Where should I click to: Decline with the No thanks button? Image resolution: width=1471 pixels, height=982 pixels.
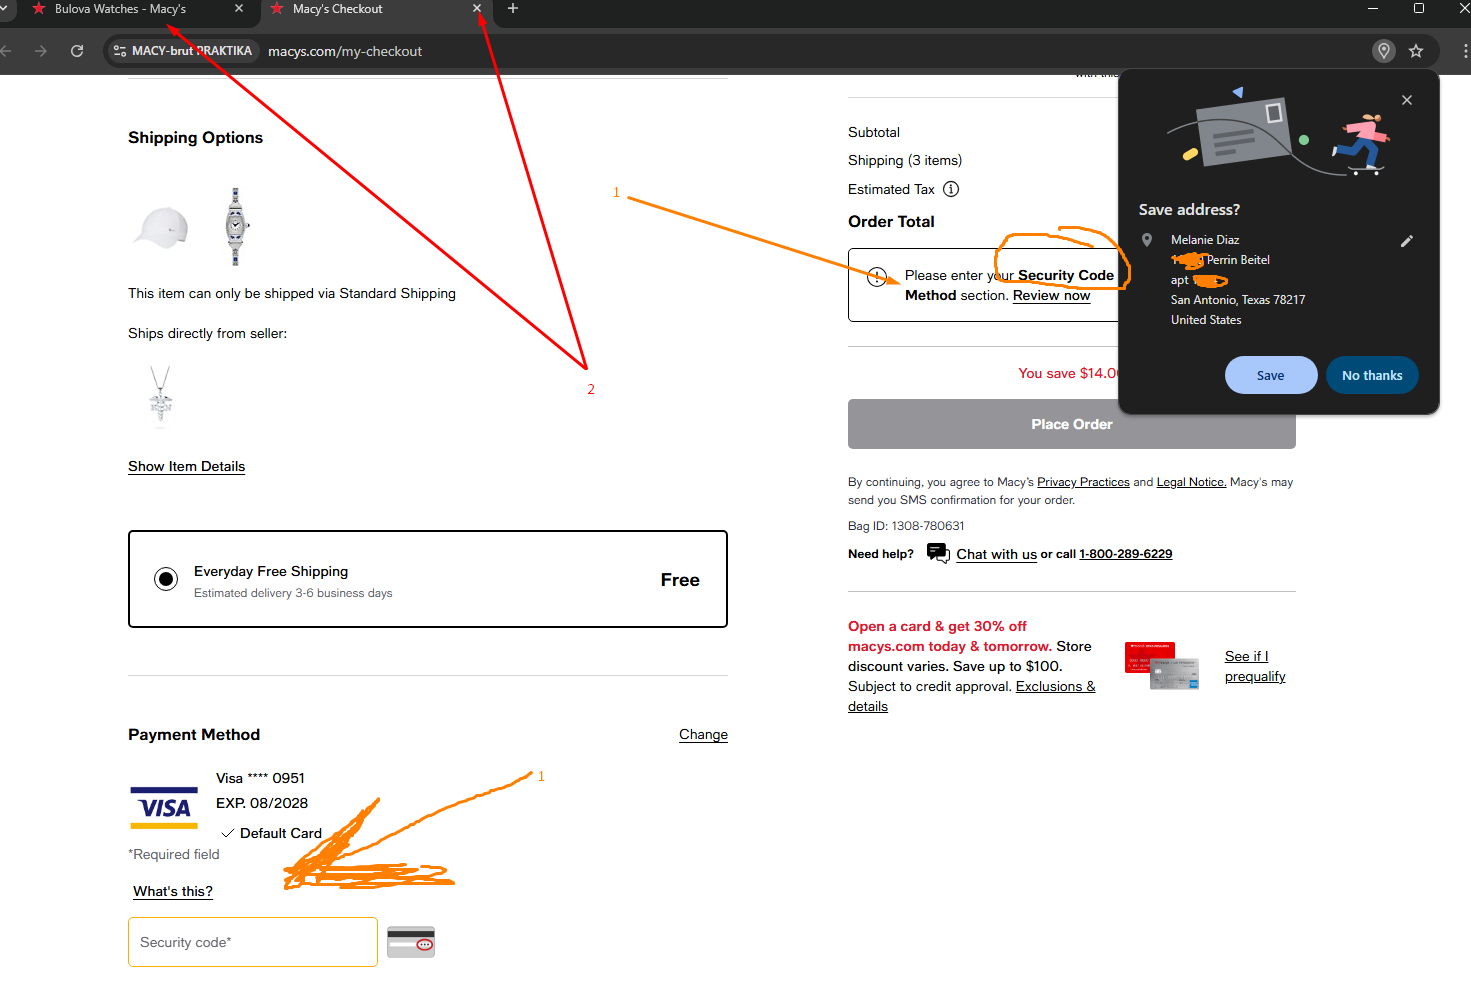coord(1371,375)
